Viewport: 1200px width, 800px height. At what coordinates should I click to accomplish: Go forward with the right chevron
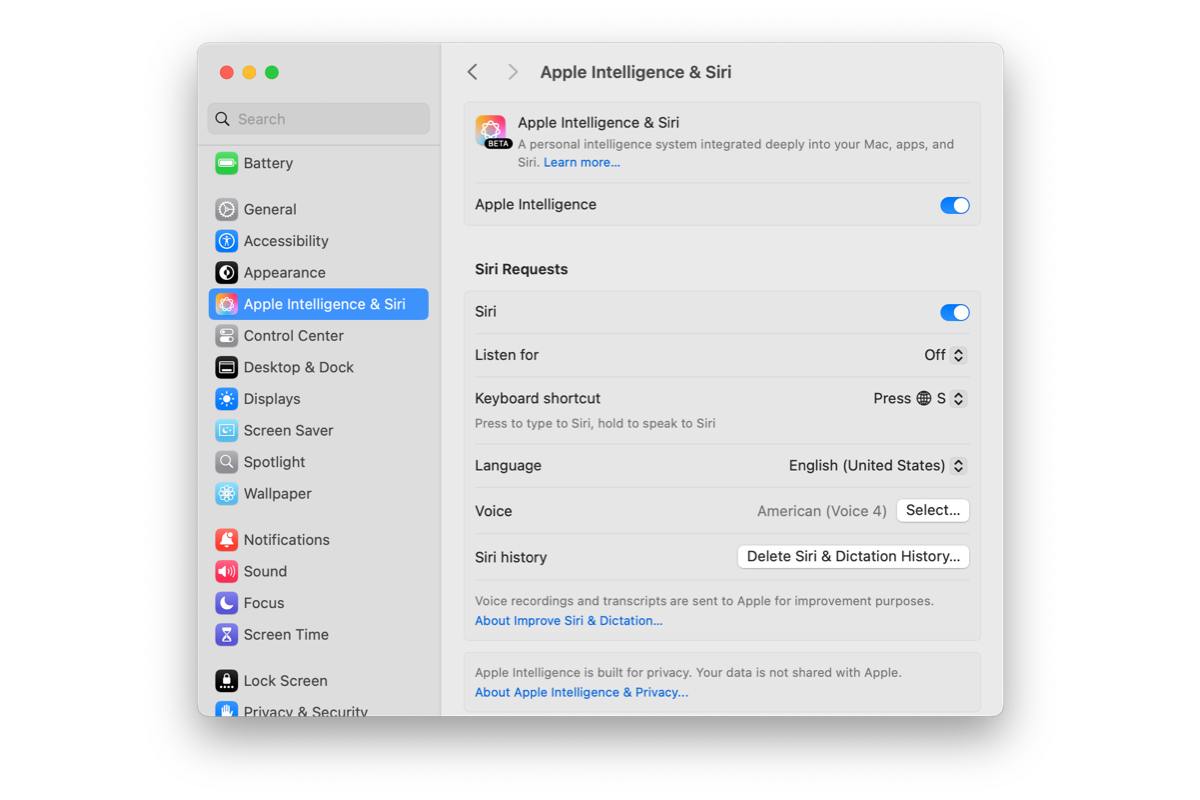(x=512, y=72)
